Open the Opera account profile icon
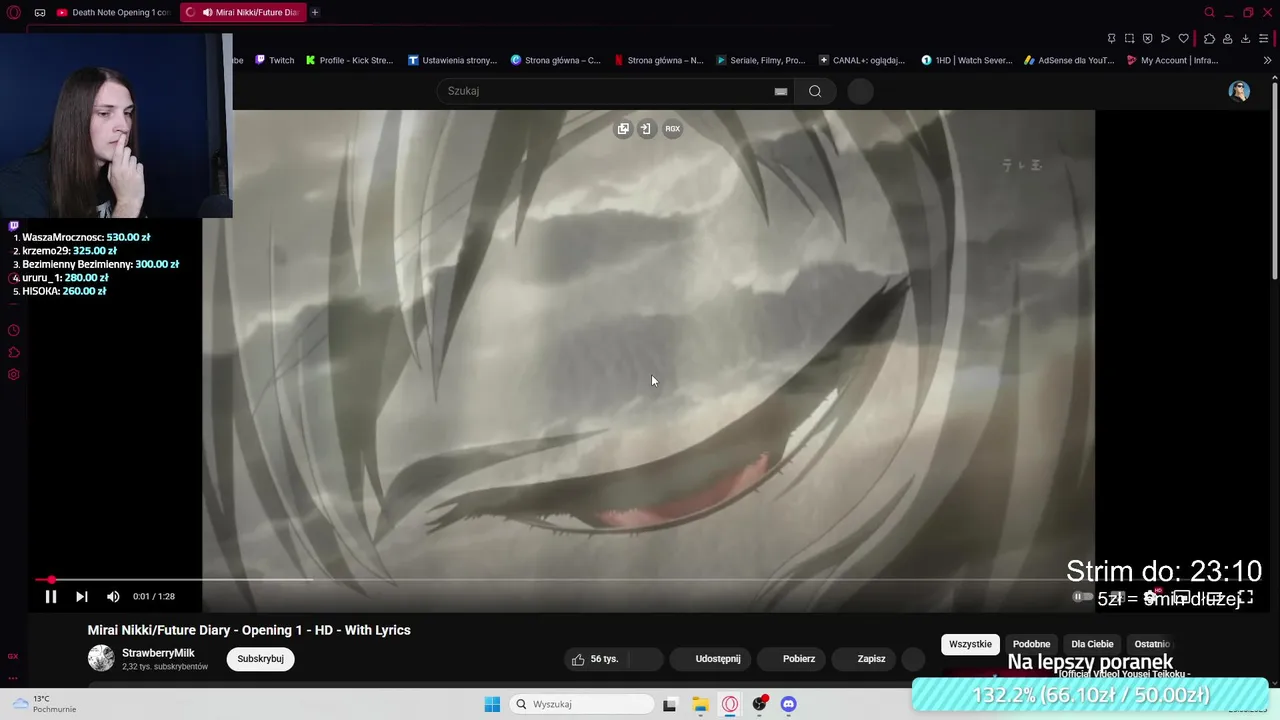Viewport: 1280px width, 720px height. coord(1227,38)
